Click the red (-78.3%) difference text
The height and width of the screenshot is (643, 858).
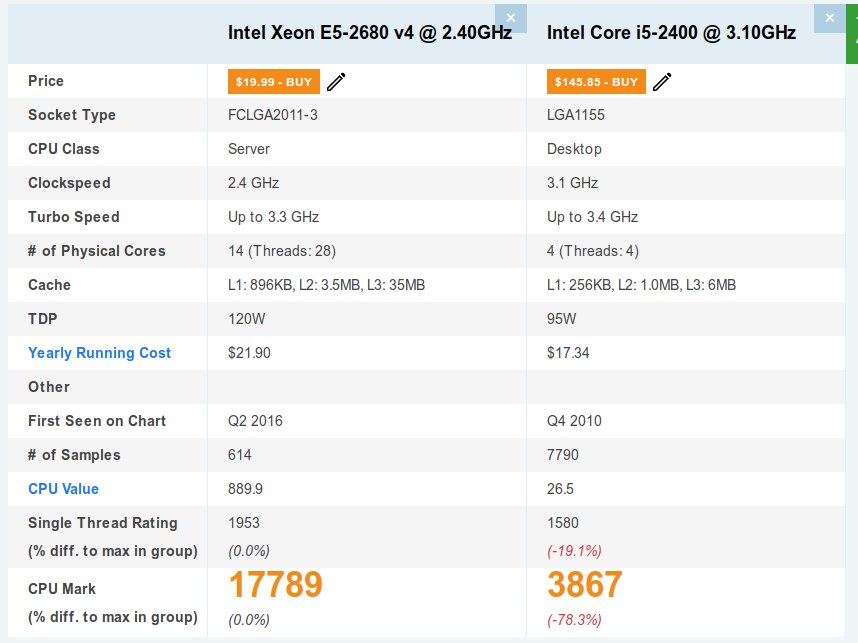[574, 620]
